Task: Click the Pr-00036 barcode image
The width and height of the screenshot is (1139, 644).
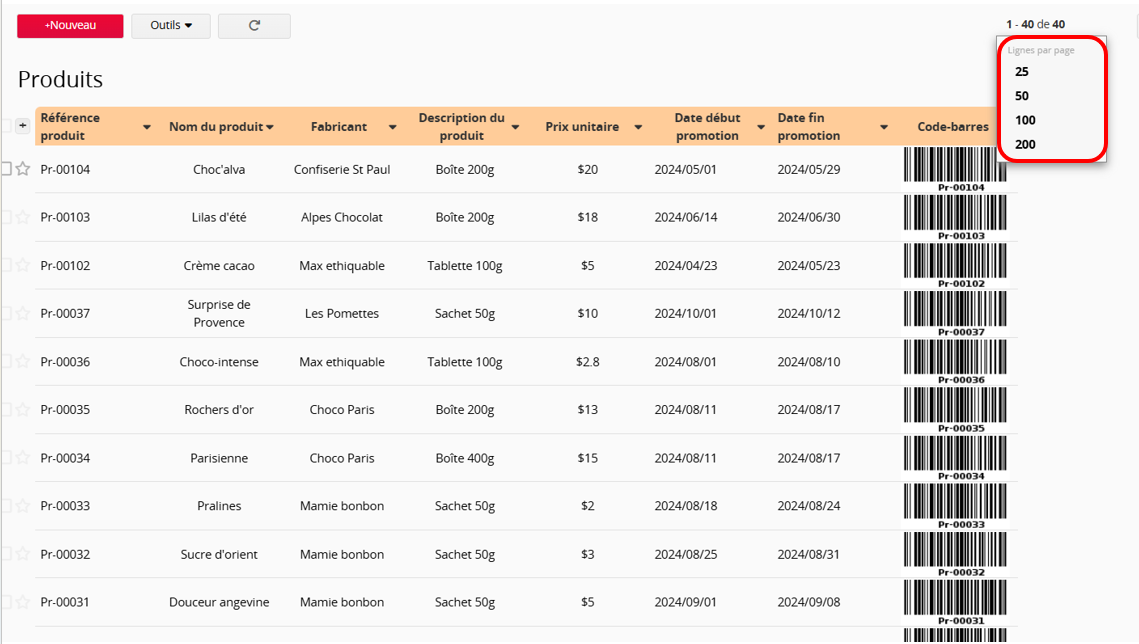Action: click(955, 361)
